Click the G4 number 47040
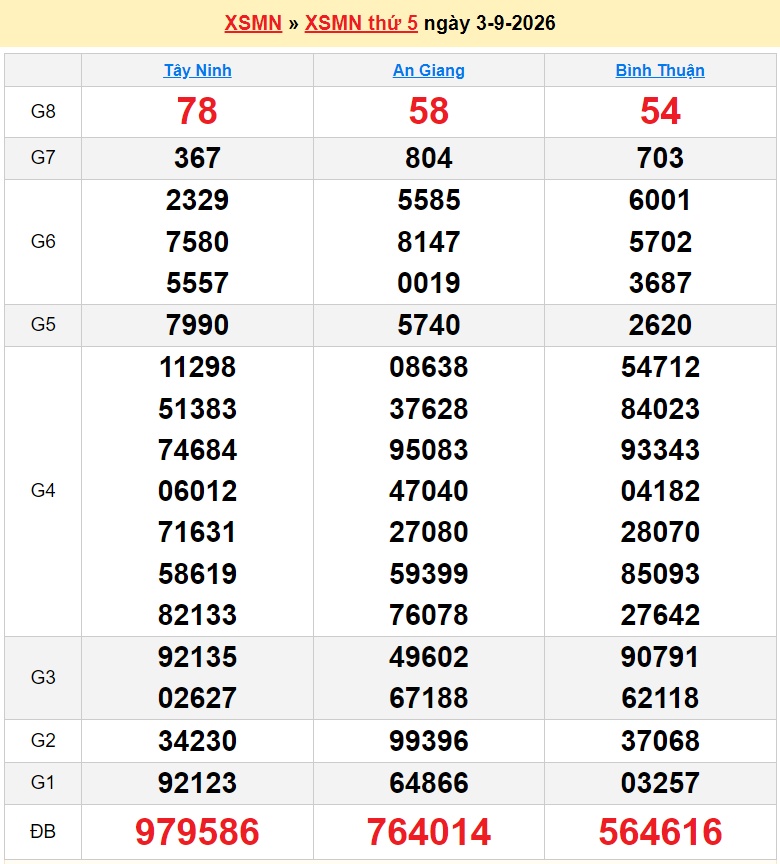This screenshot has height=864, width=780. (x=429, y=491)
